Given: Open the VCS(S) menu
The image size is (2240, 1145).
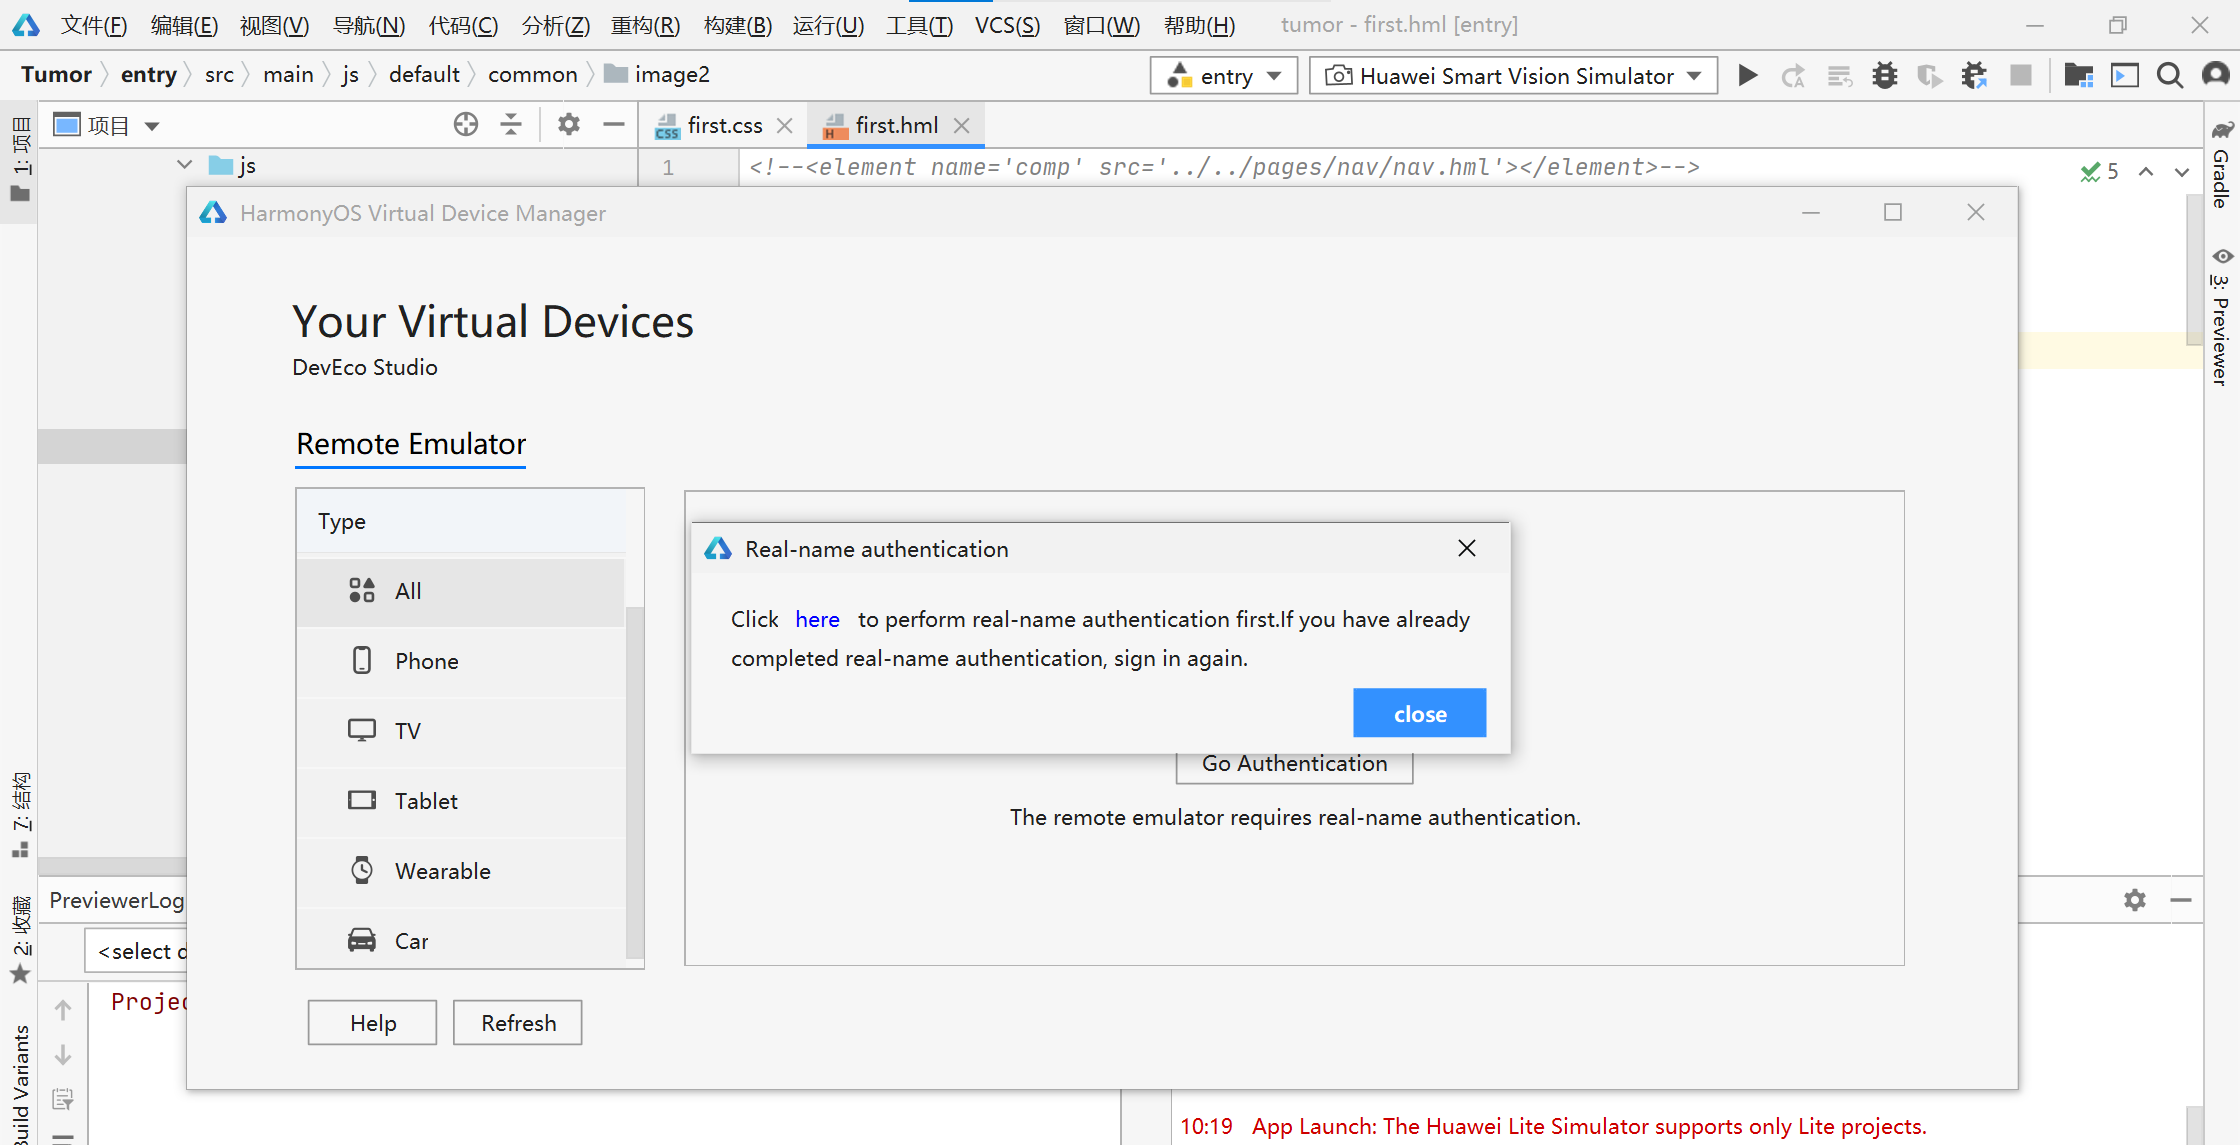Looking at the screenshot, I should click(x=1007, y=25).
